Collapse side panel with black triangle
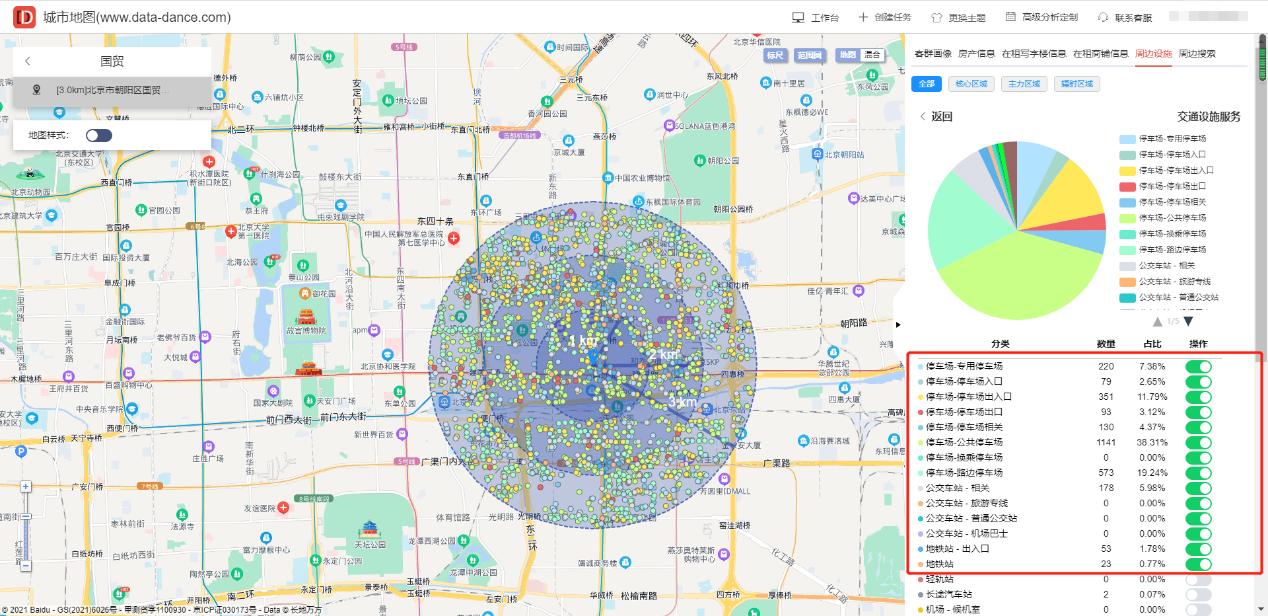 [898, 324]
